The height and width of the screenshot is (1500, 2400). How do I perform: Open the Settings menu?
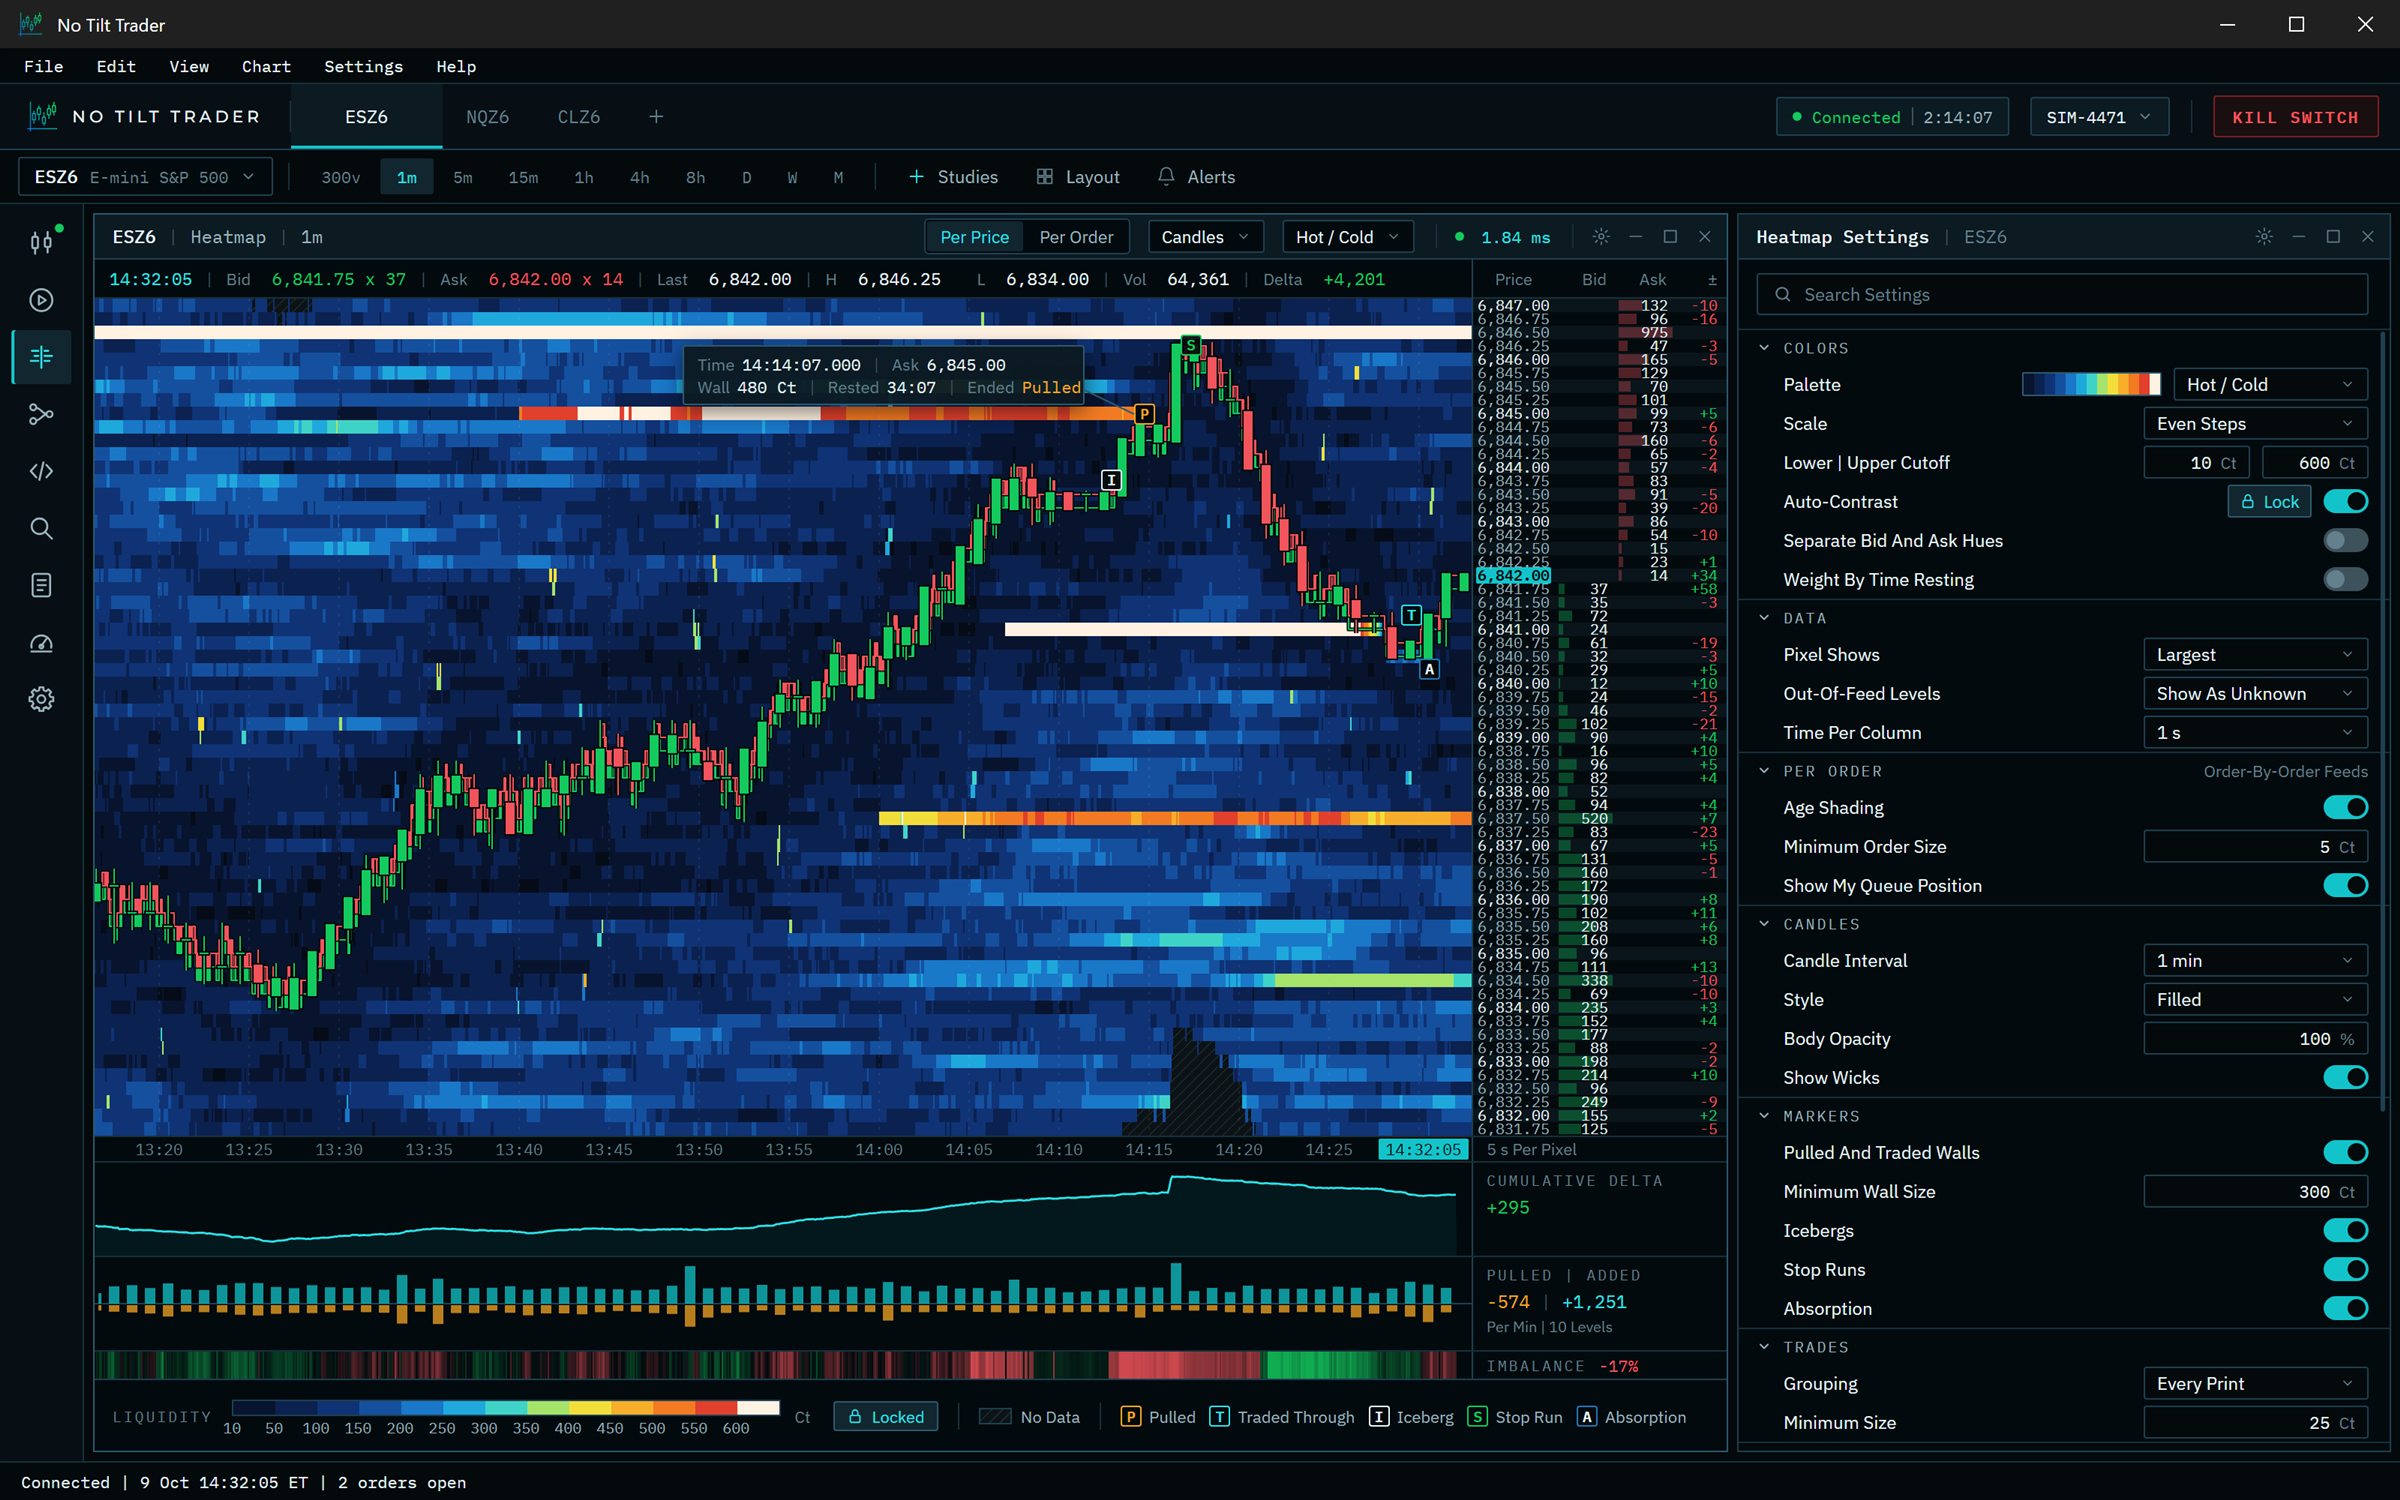[x=363, y=67]
